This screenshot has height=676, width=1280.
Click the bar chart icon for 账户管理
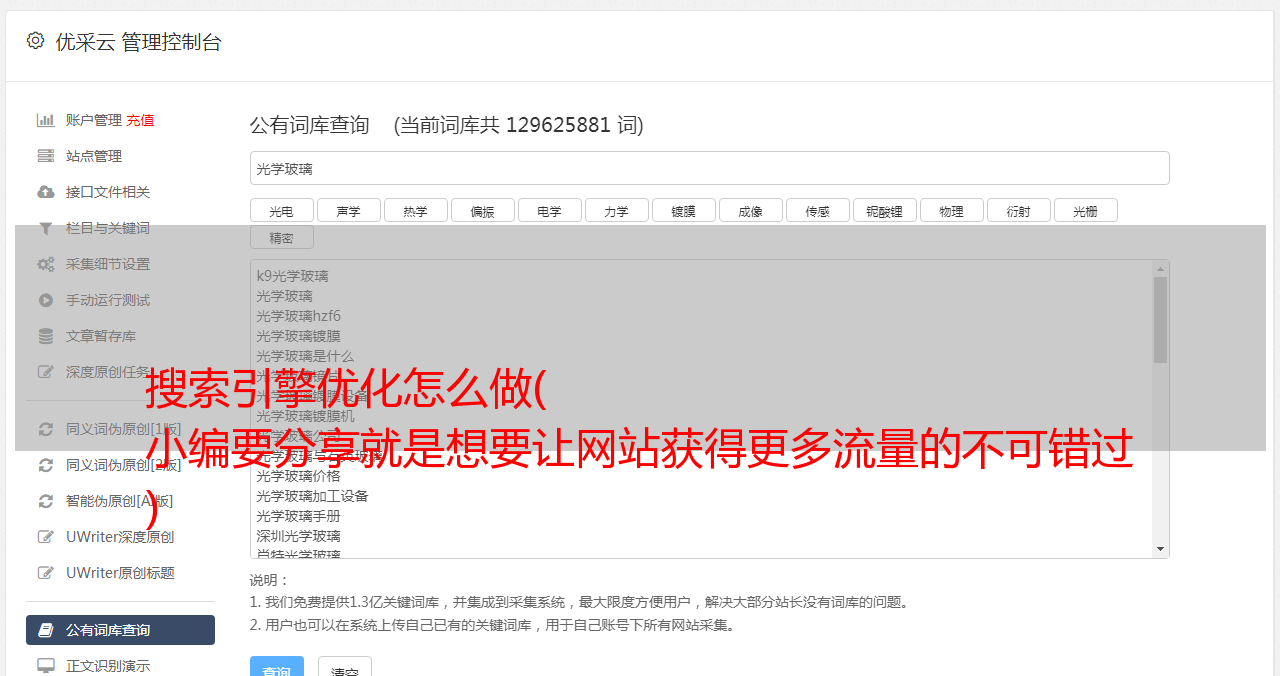(46, 120)
